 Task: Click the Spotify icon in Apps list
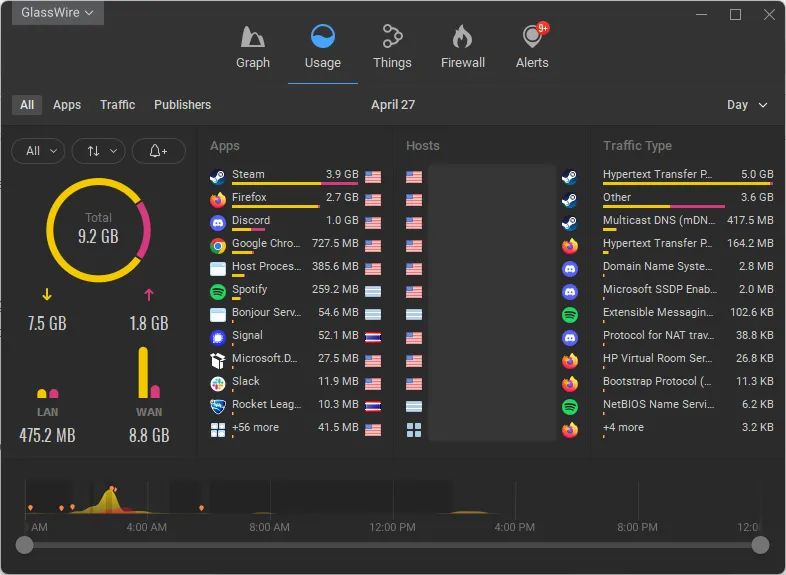218,292
